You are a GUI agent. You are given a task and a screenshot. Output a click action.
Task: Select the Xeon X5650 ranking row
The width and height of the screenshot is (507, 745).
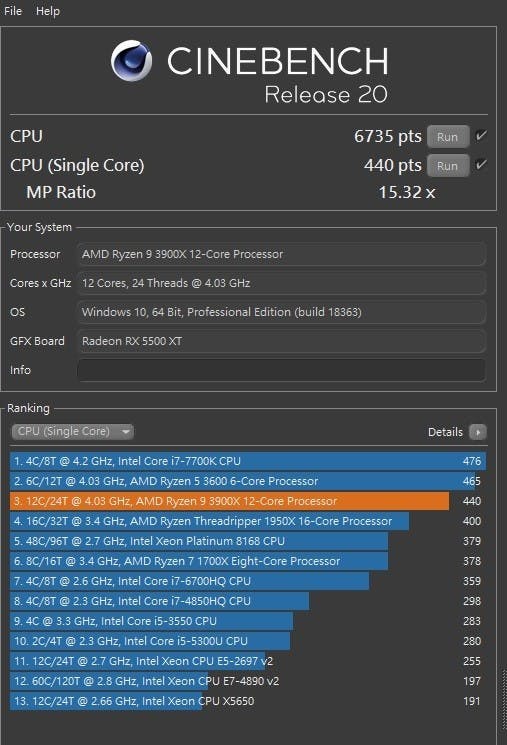pos(248,701)
